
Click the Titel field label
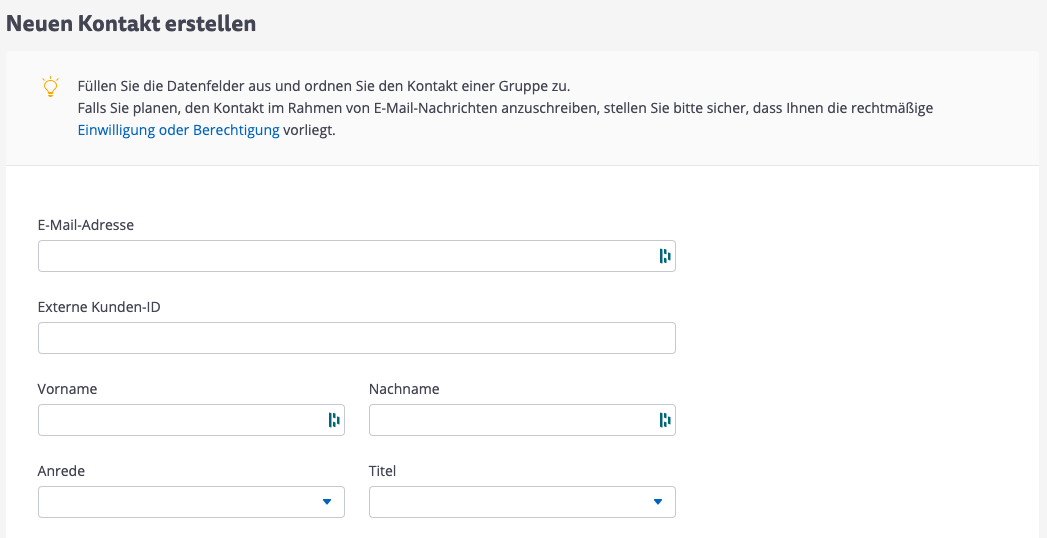[383, 471]
